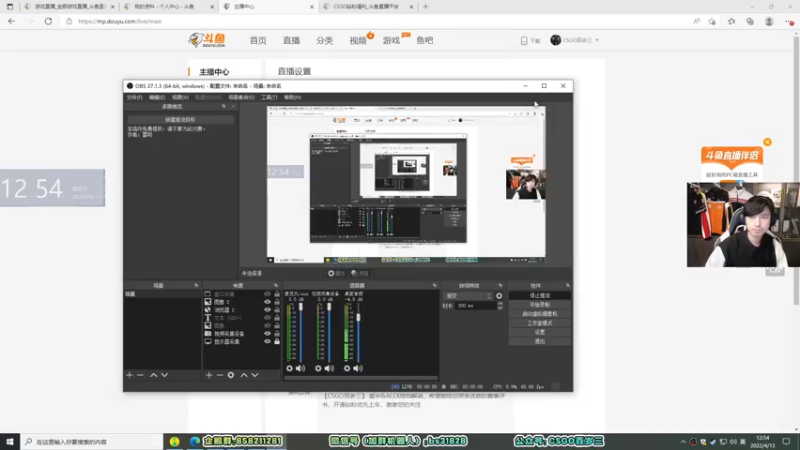
Task: Hide the 浏览器 2 source
Action: pos(267,310)
